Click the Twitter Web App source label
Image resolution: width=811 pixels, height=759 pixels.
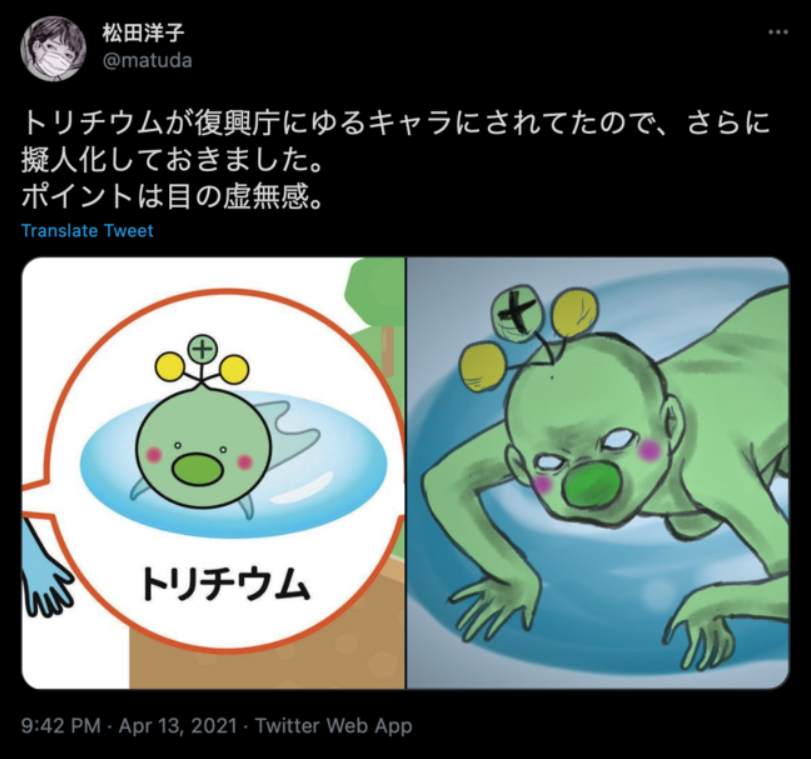pos(334,725)
